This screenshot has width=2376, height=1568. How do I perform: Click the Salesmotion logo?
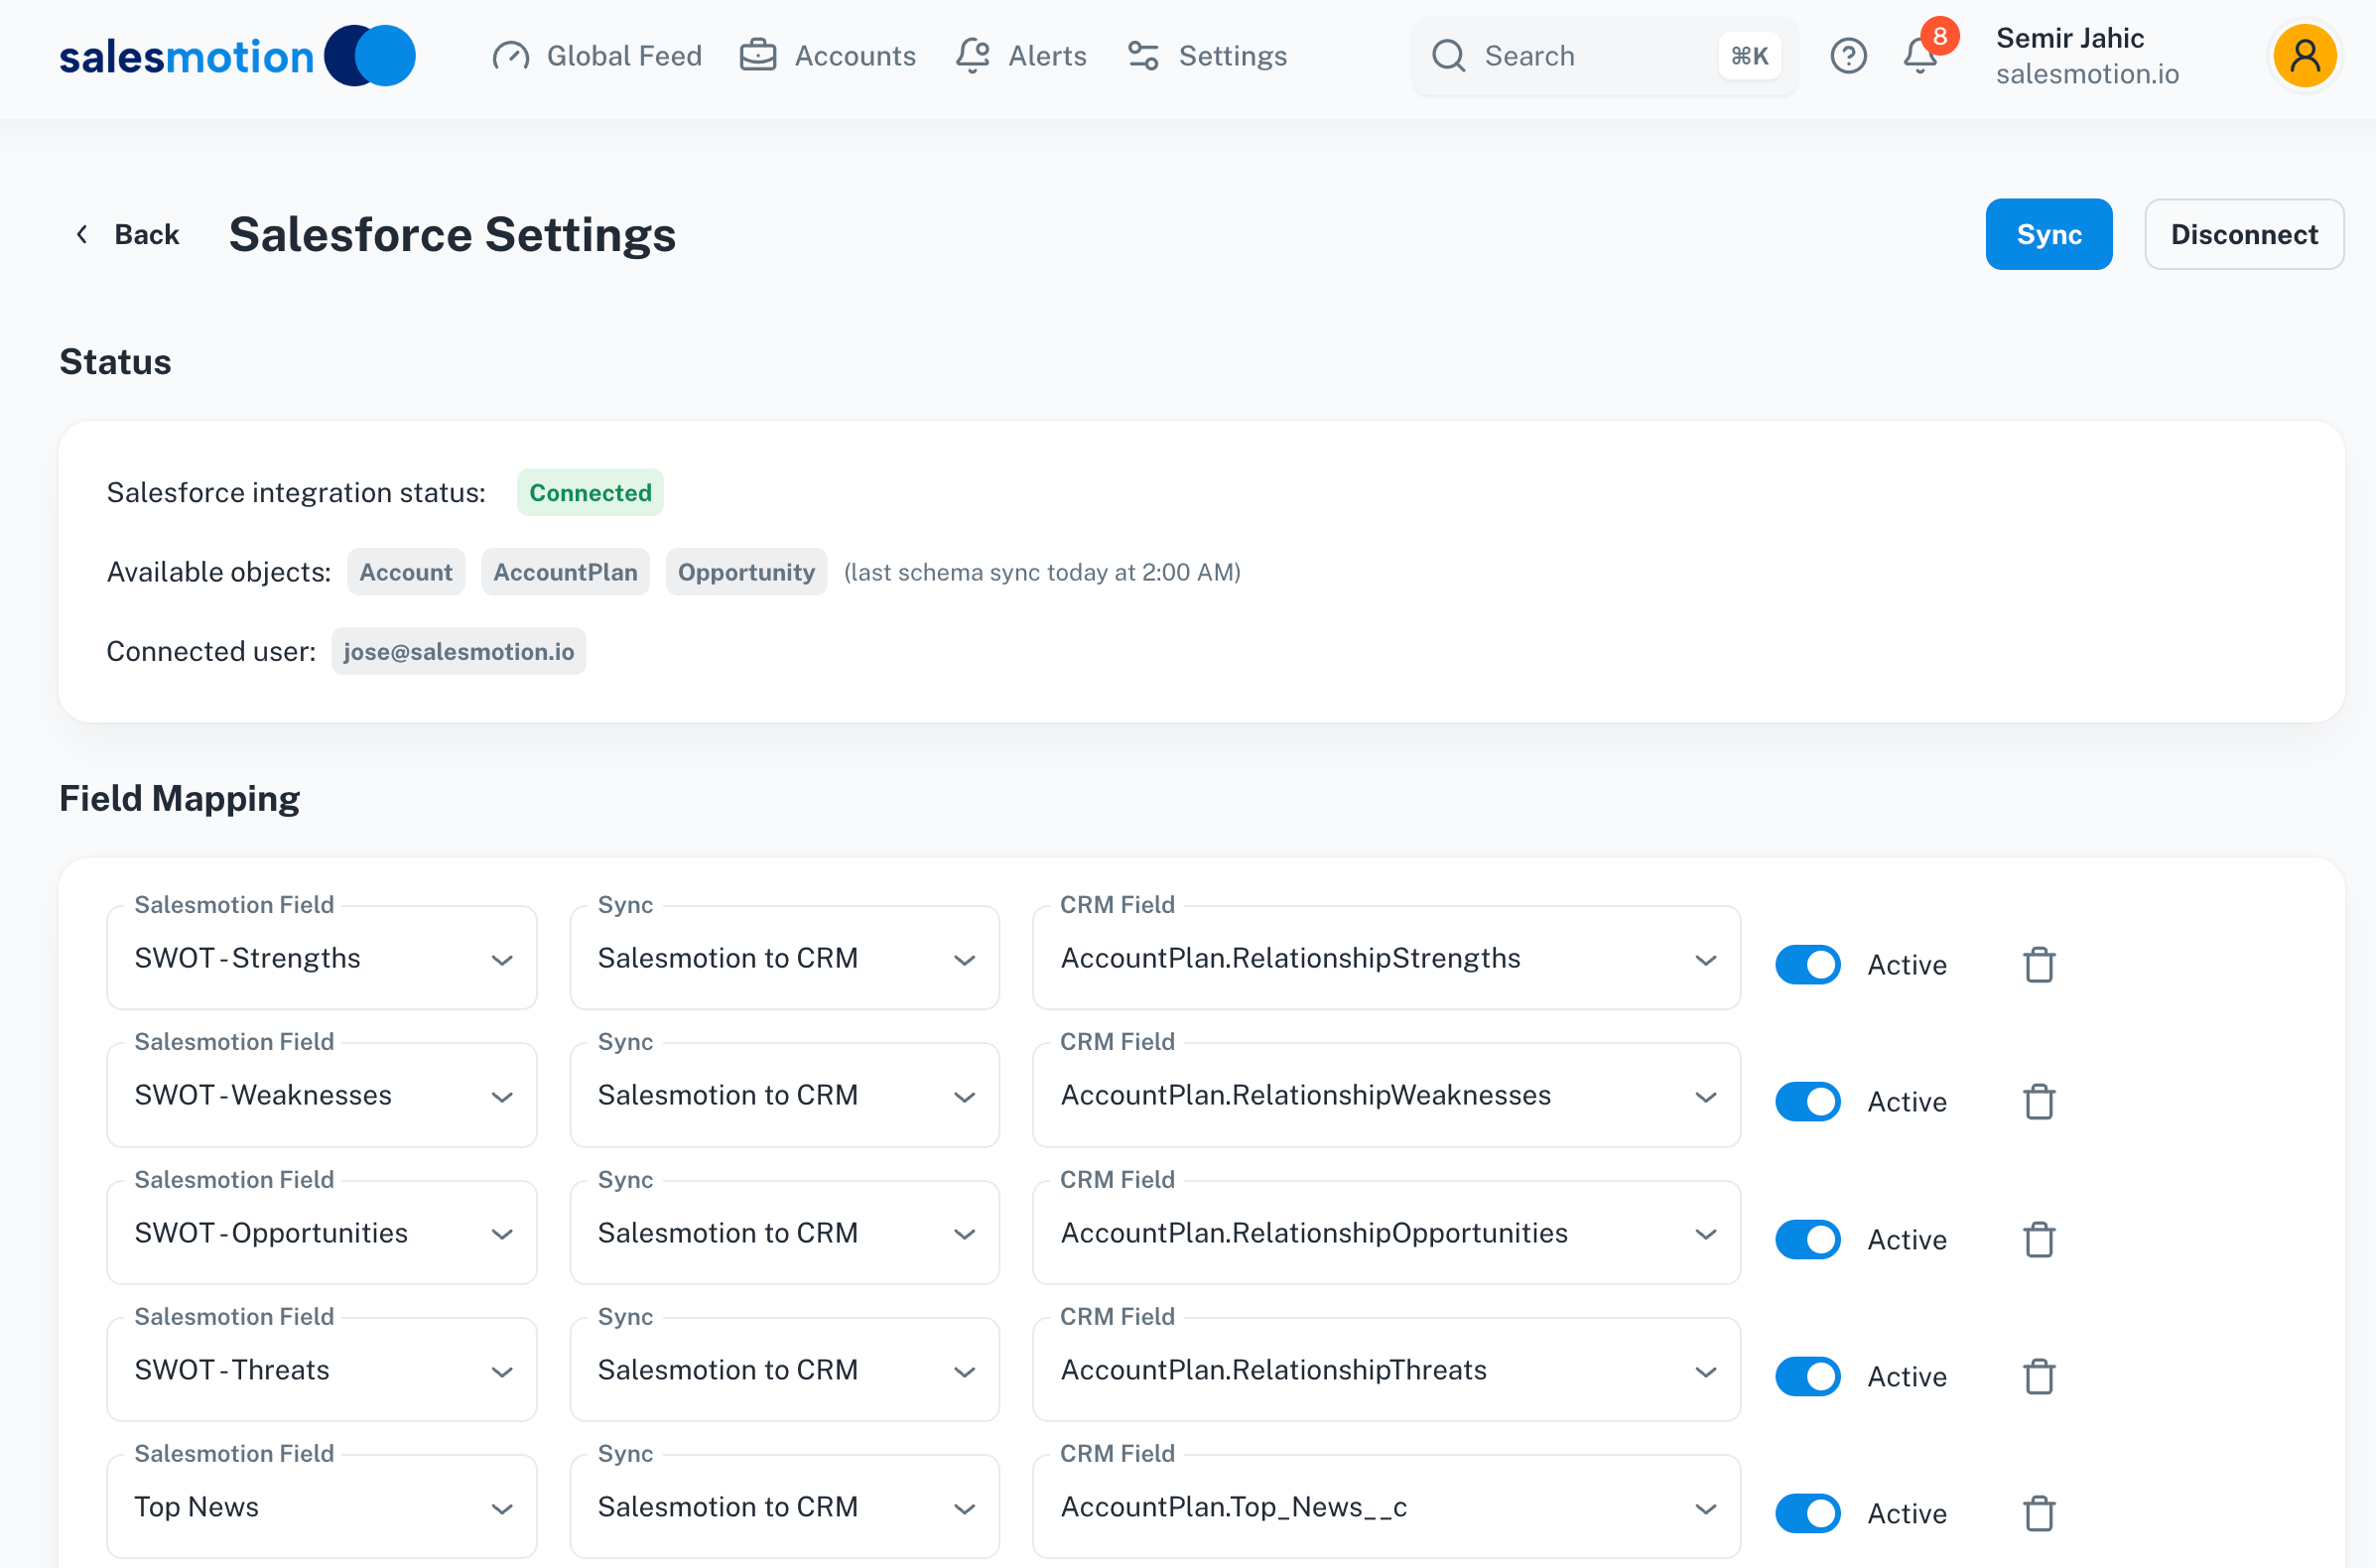[x=237, y=56]
